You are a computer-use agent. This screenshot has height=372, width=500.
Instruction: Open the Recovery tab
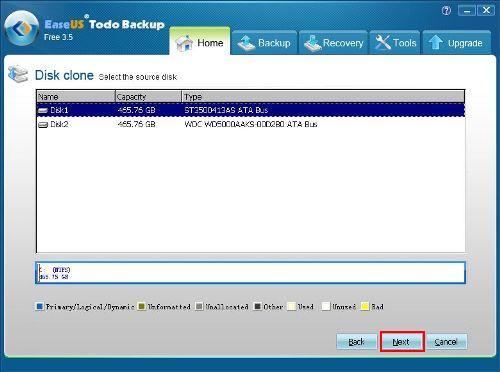click(333, 42)
